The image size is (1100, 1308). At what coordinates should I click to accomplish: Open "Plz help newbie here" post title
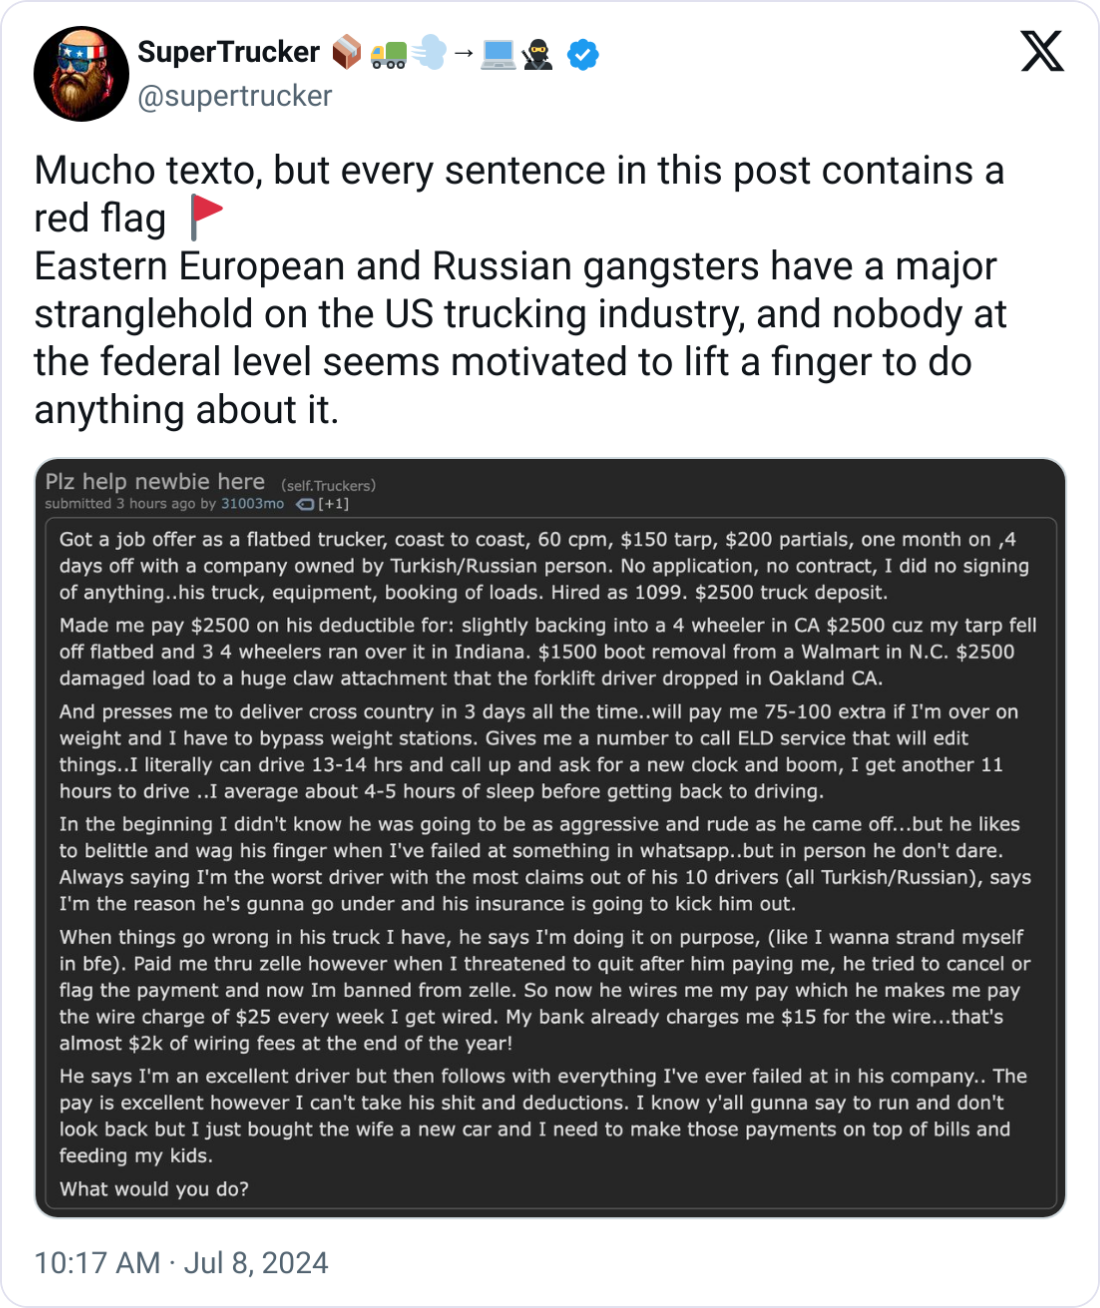pyautogui.click(x=155, y=482)
